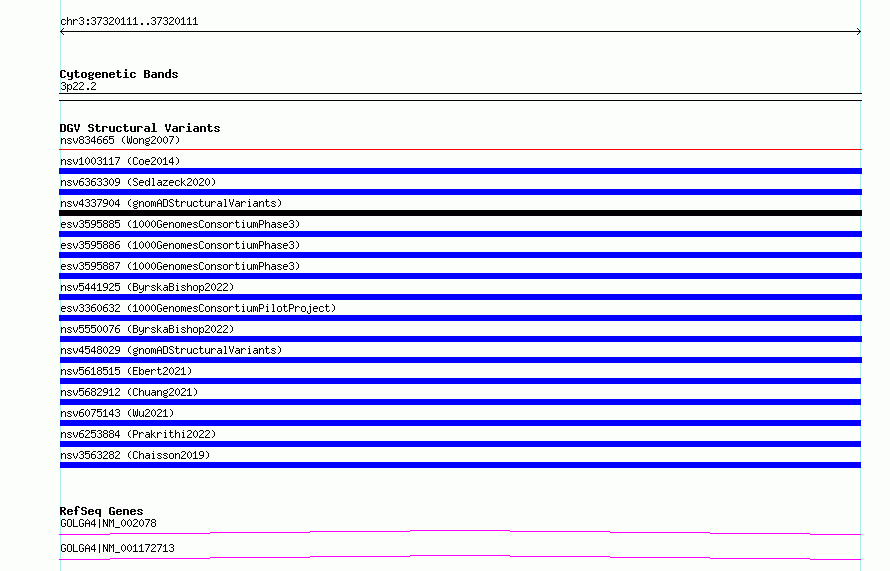Click blue bar under nsv5682912

[x=460, y=402]
